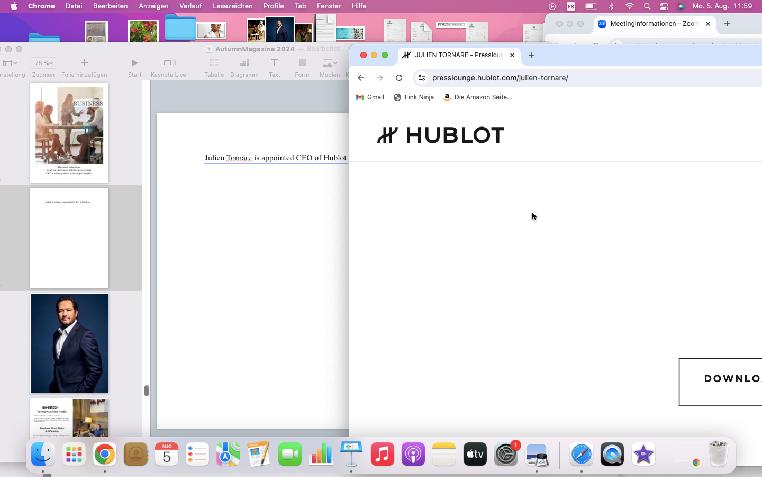The image size is (762, 477).
Task: Open site information icon in address bar
Action: click(x=422, y=78)
